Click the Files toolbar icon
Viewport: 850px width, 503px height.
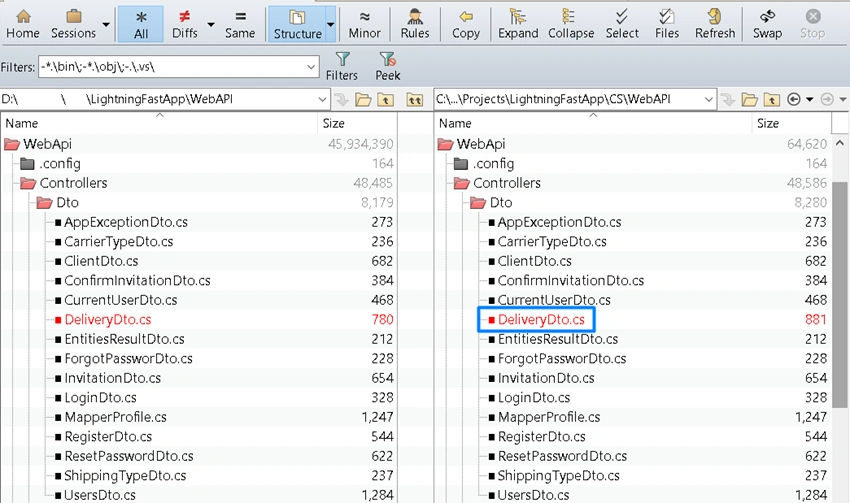(x=667, y=24)
